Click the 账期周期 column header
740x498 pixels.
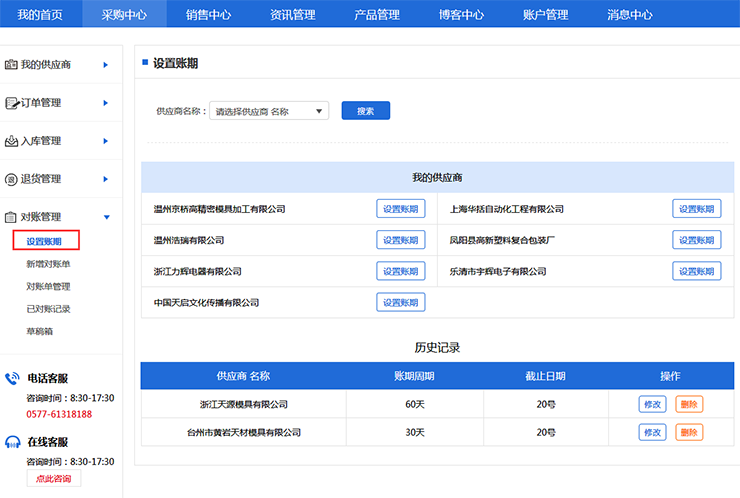pos(414,376)
